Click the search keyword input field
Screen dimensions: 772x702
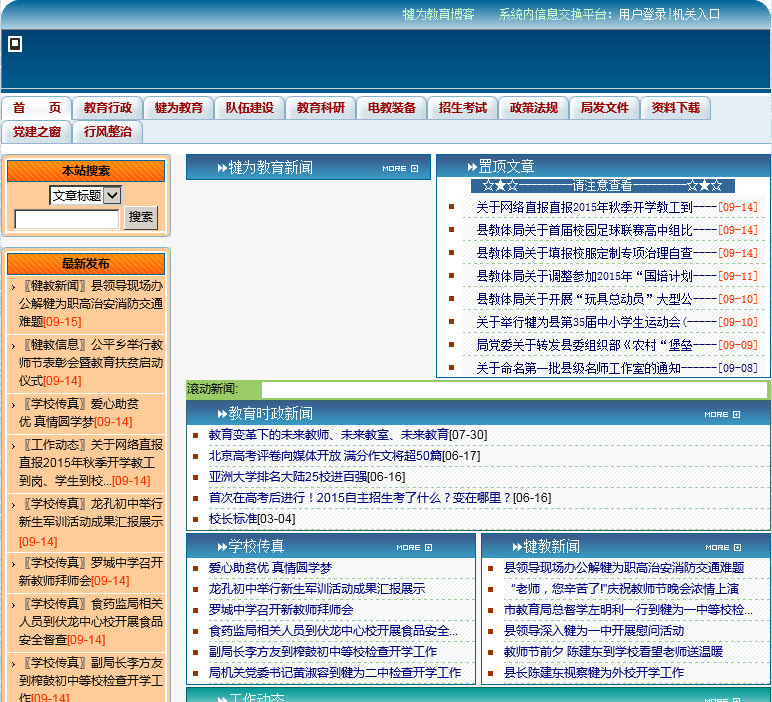click(x=66, y=219)
